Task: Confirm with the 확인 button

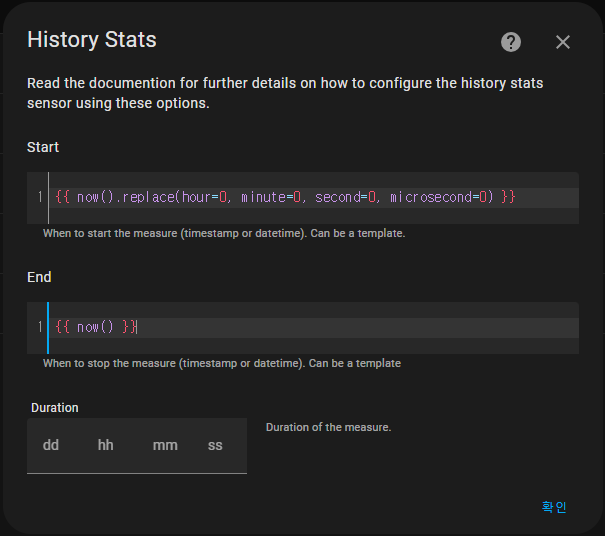Action: (x=554, y=507)
